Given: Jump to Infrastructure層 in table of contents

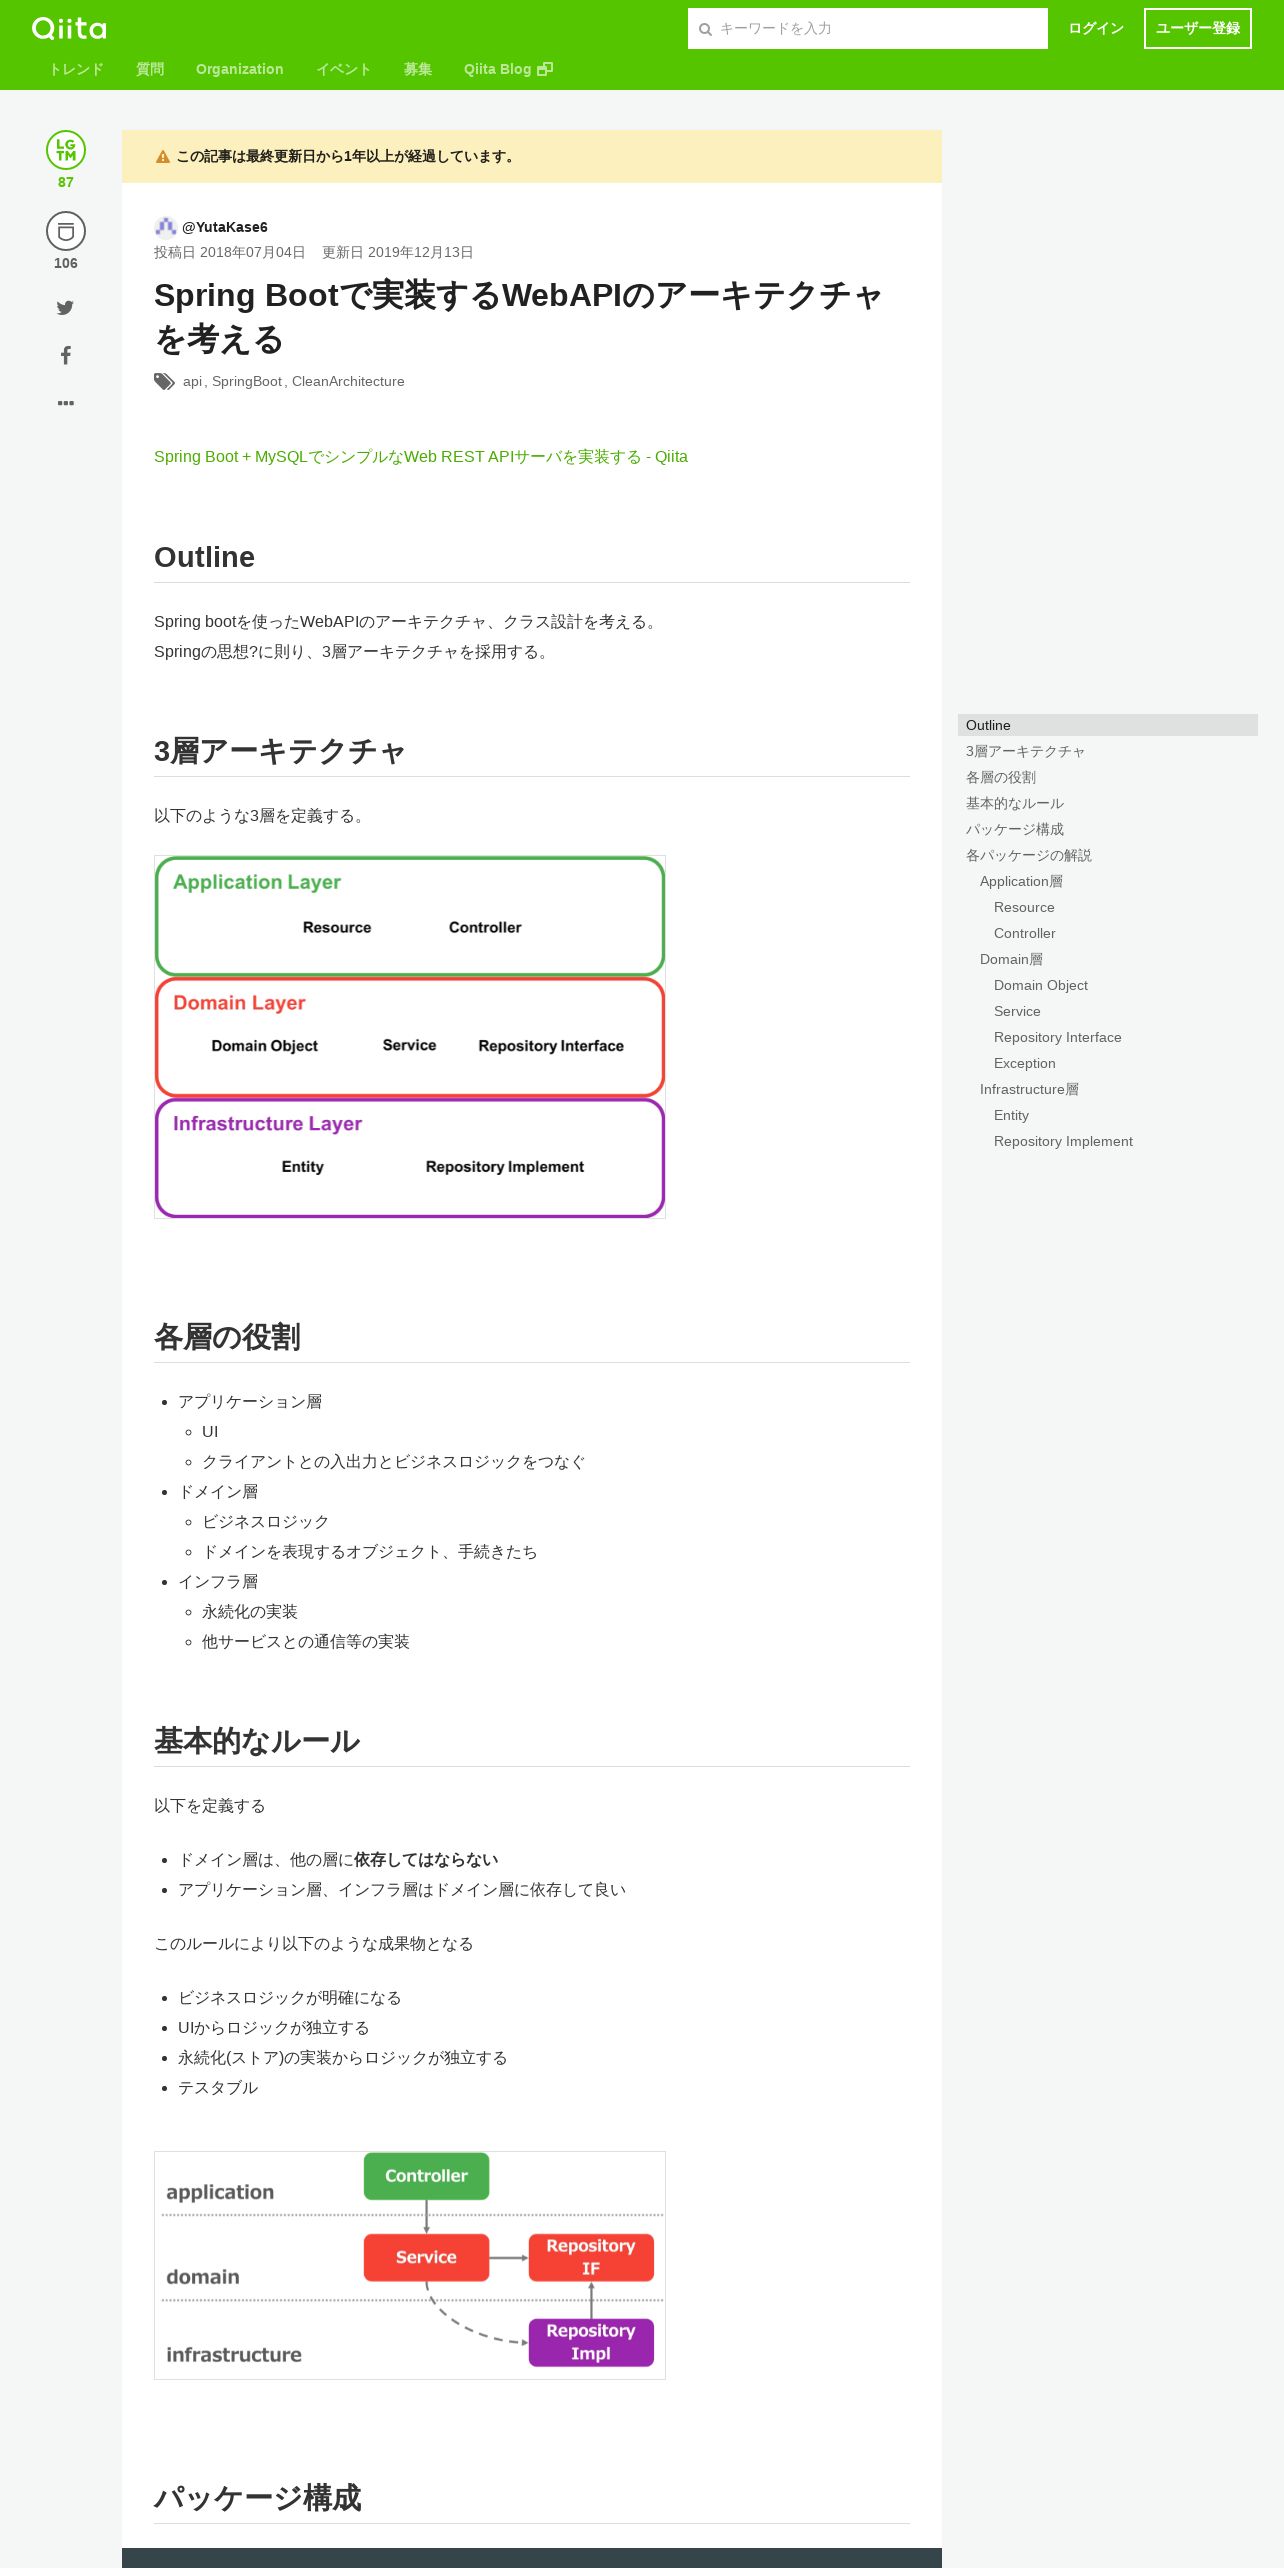Looking at the screenshot, I should click(1029, 1089).
